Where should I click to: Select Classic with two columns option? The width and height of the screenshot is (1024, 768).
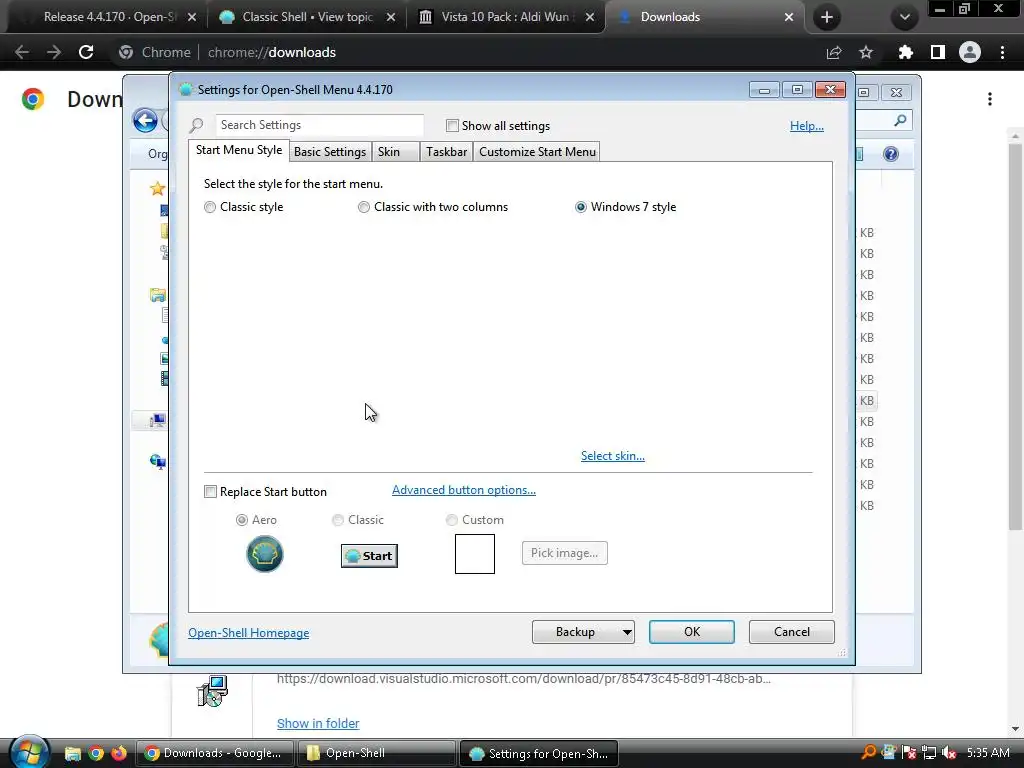point(364,207)
